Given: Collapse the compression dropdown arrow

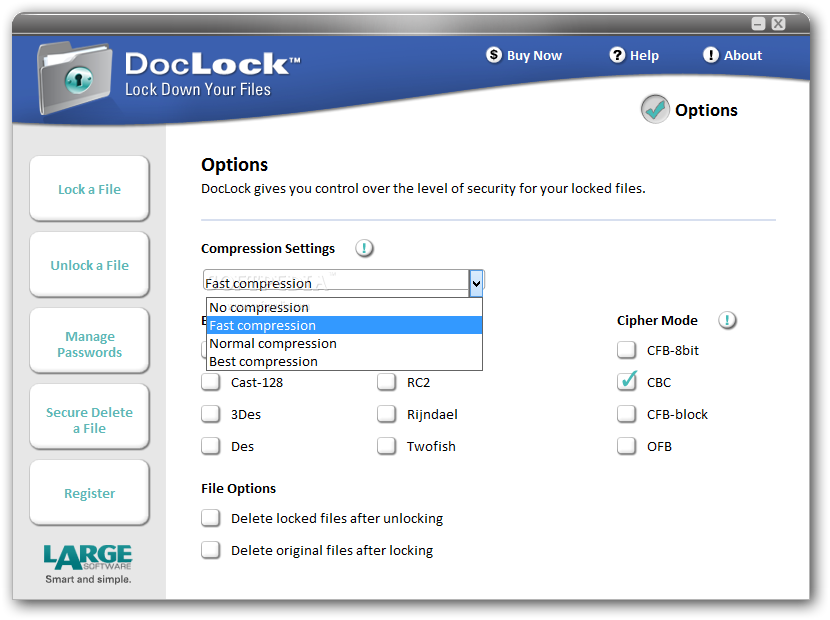Looking at the screenshot, I should click(476, 283).
